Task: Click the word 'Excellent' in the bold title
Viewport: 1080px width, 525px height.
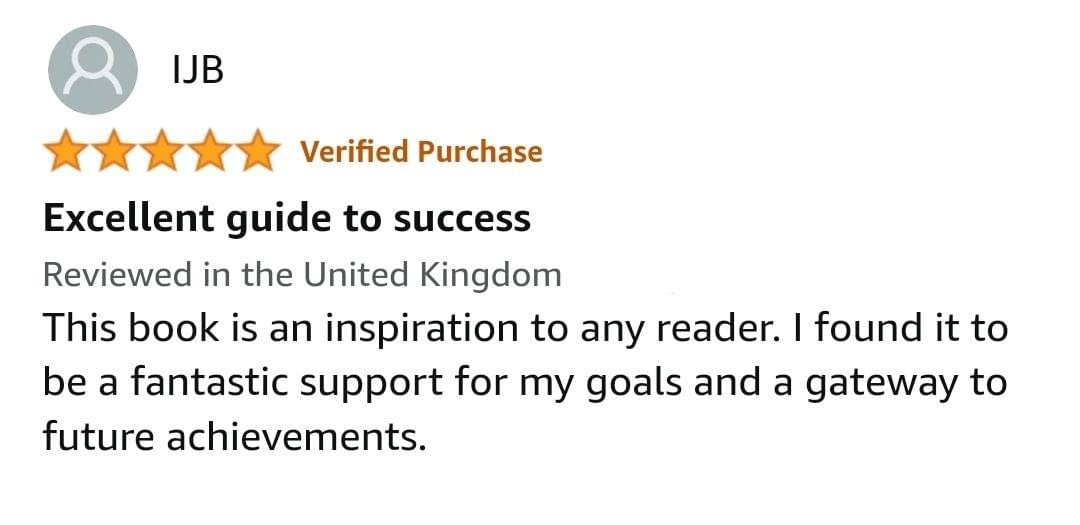Action: tap(128, 218)
